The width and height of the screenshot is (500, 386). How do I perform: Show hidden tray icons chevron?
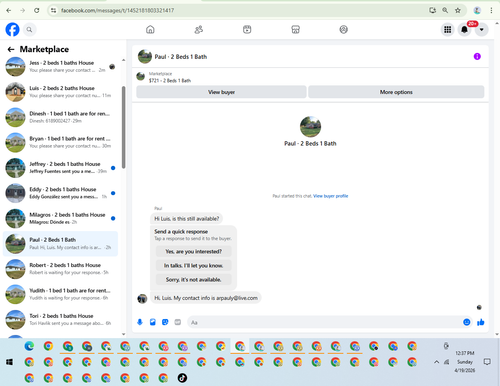coord(436,362)
